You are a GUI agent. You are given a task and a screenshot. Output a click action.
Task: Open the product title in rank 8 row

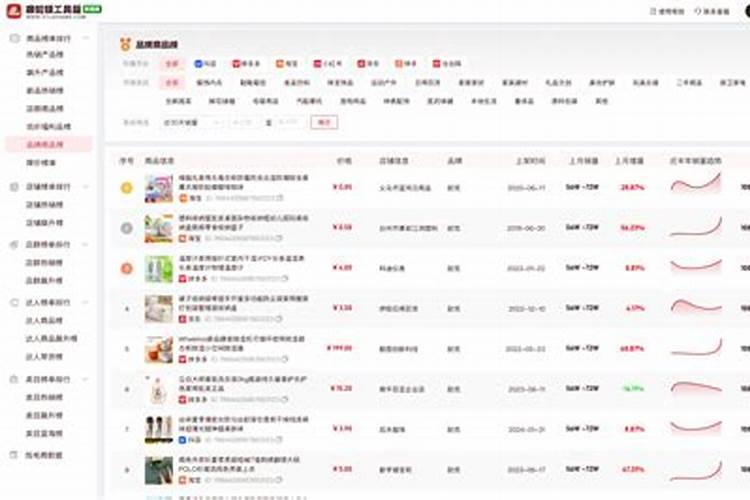tap(239, 465)
